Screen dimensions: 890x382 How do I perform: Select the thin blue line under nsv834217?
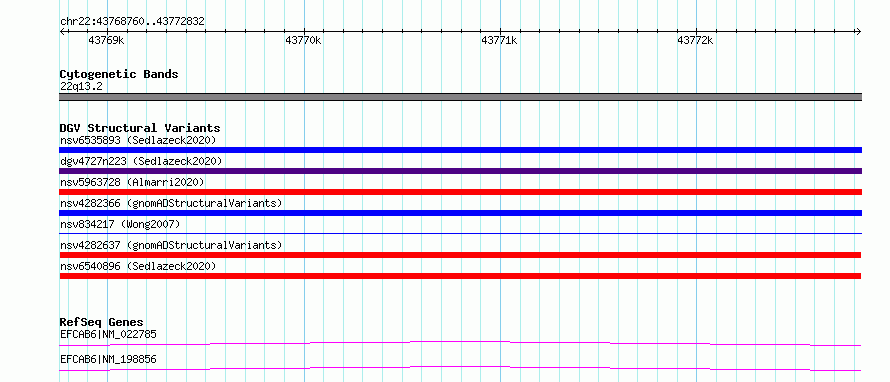[x=460, y=233]
